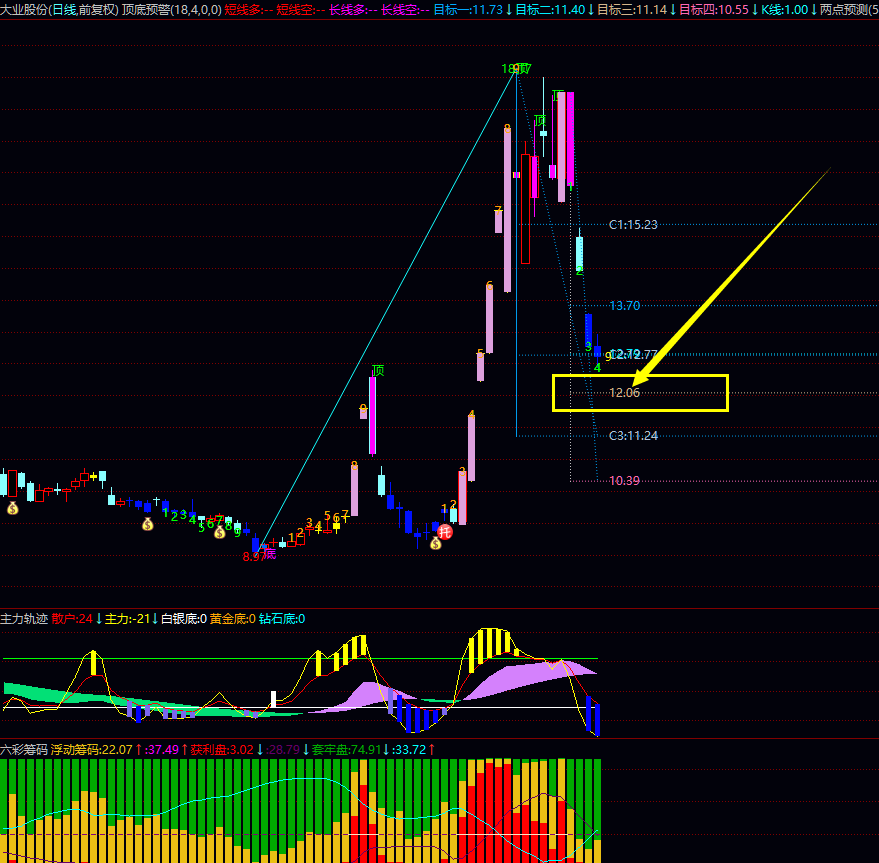Image resolution: width=879 pixels, height=863 pixels.
Task: Click the green 顶 label above the mid-chart magenta candle
Action: [x=378, y=370]
